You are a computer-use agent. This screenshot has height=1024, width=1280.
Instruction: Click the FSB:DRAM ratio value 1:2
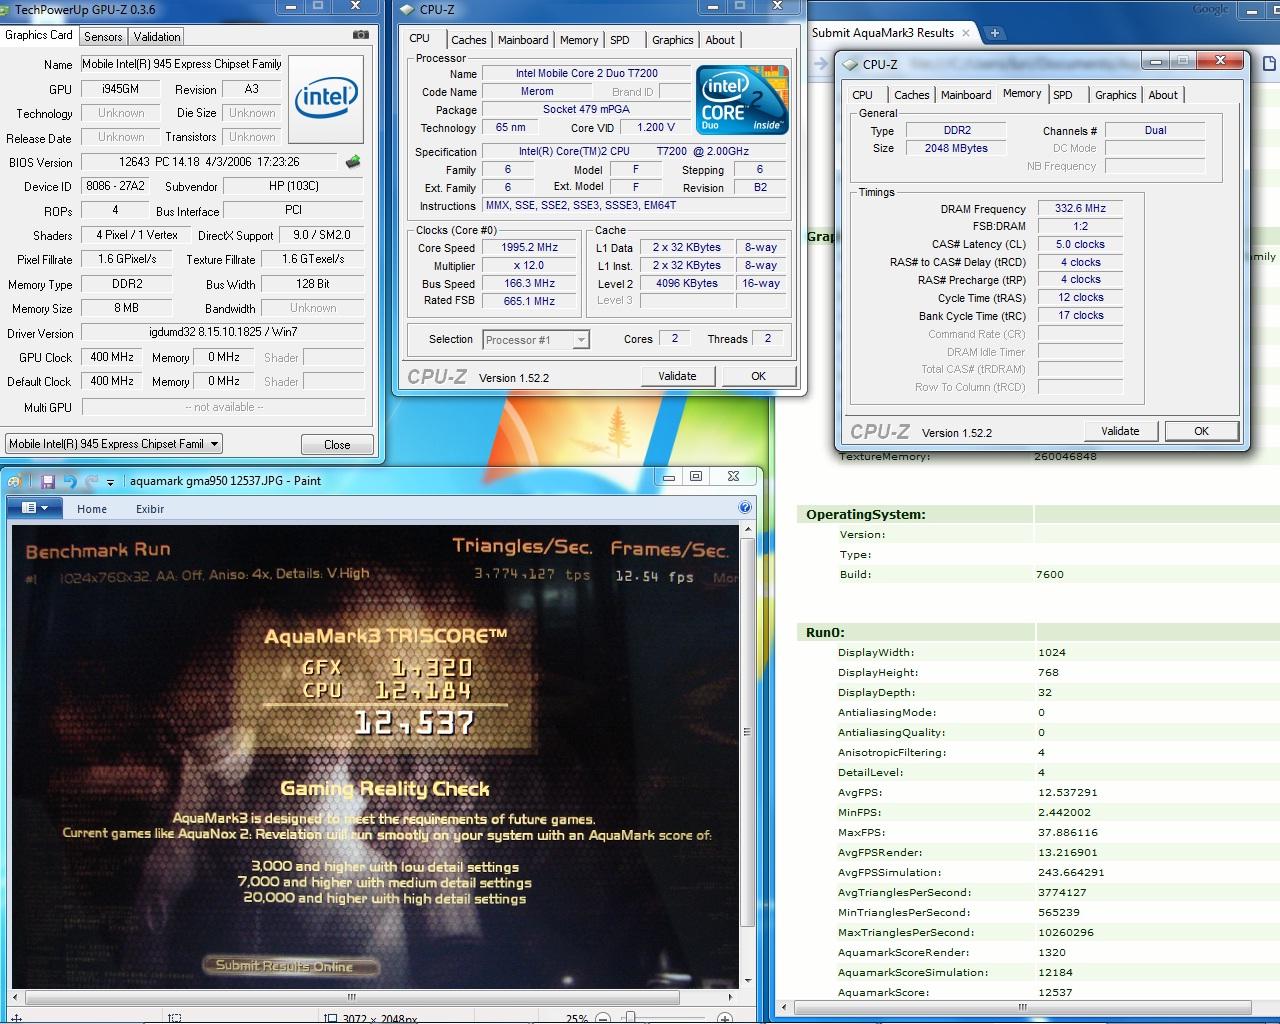[1080, 226]
